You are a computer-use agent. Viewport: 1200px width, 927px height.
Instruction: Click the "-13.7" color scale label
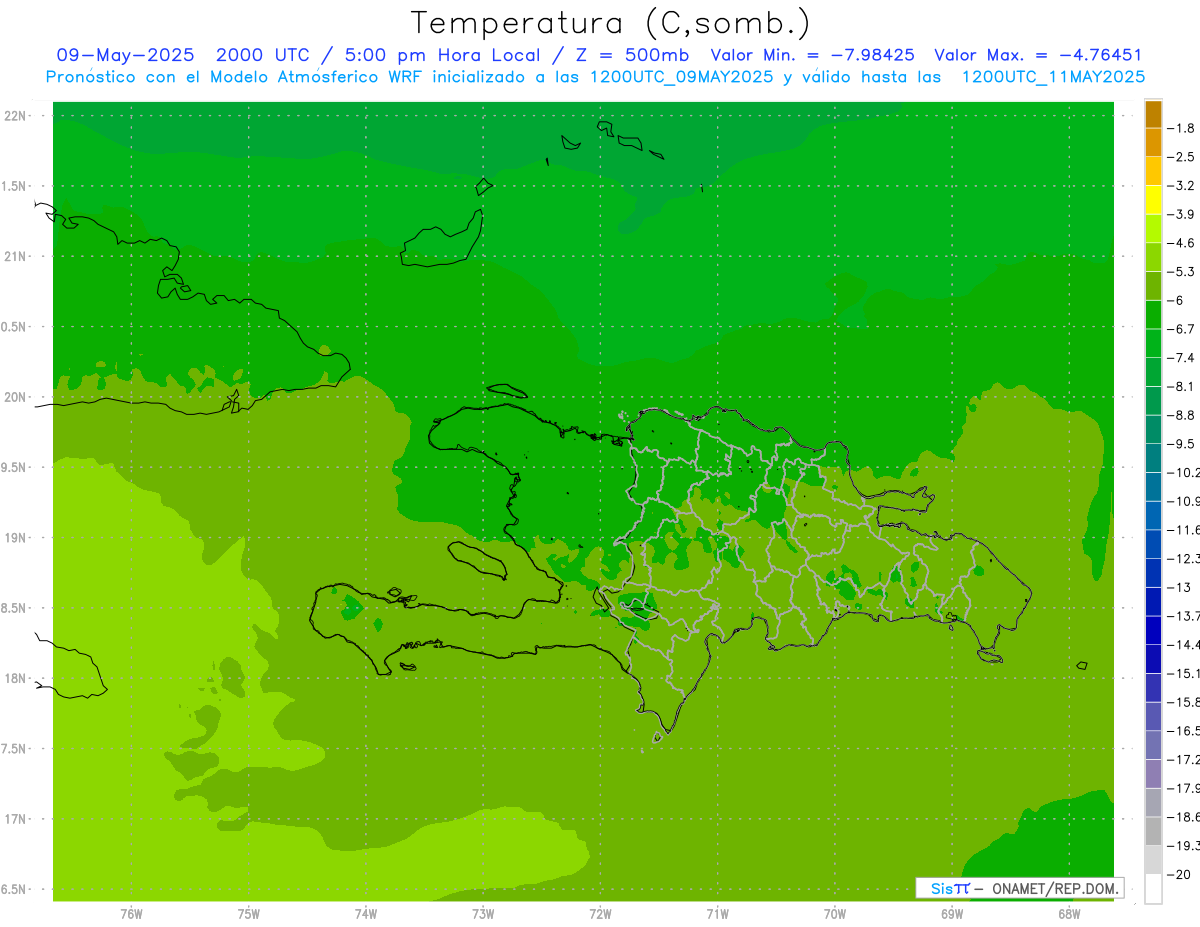pyautogui.click(x=1182, y=616)
